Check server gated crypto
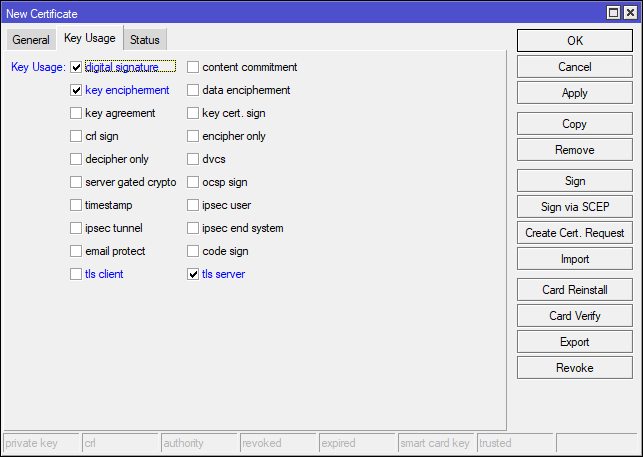The height and width of the screenshot is (458, 643). (76, 182)
